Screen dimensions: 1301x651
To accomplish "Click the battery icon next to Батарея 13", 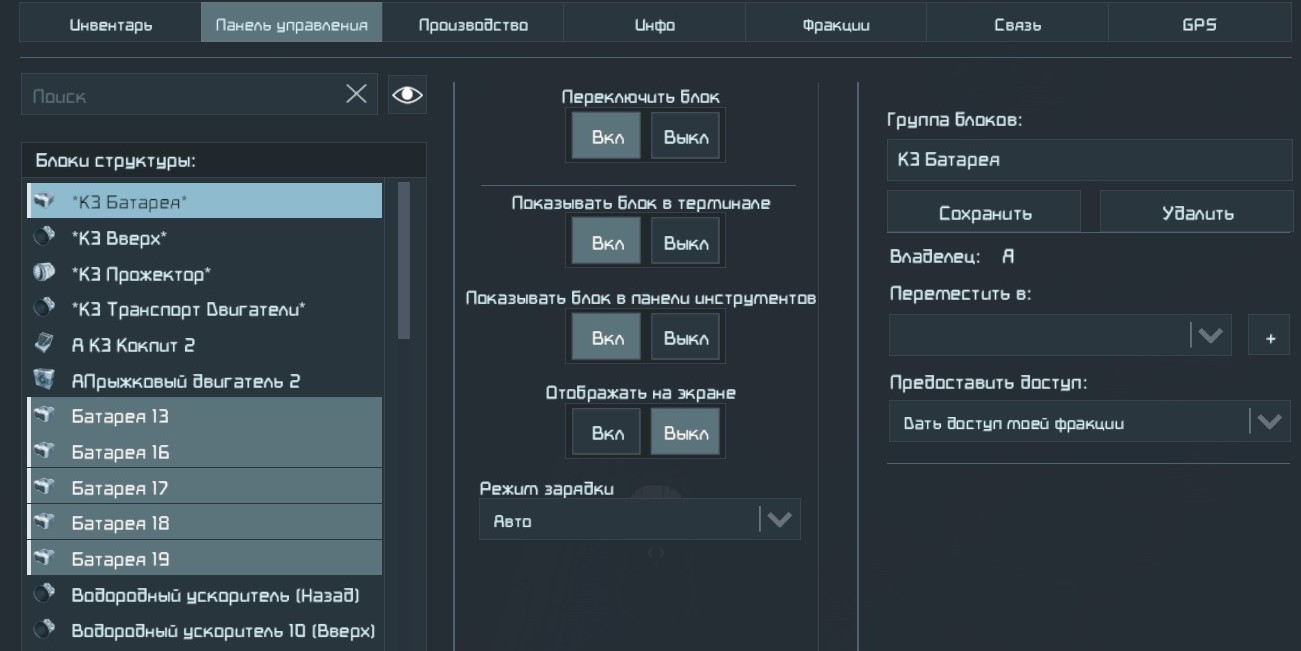I will point(42,416).
